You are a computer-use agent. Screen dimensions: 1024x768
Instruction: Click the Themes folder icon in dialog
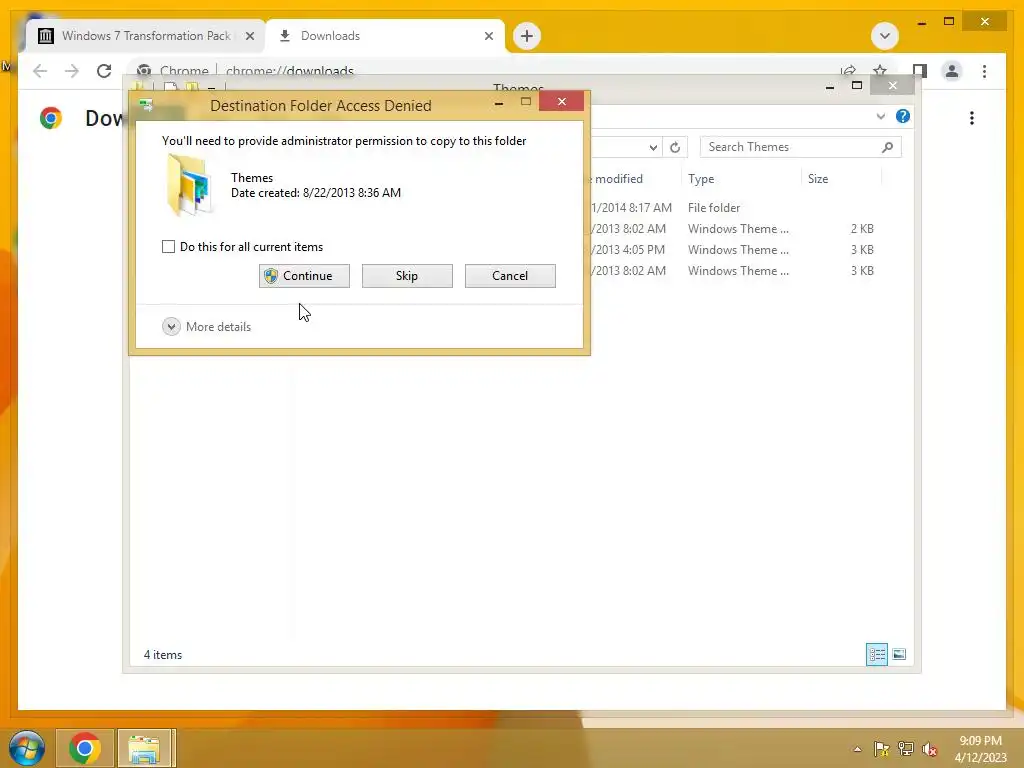point(189,185)
